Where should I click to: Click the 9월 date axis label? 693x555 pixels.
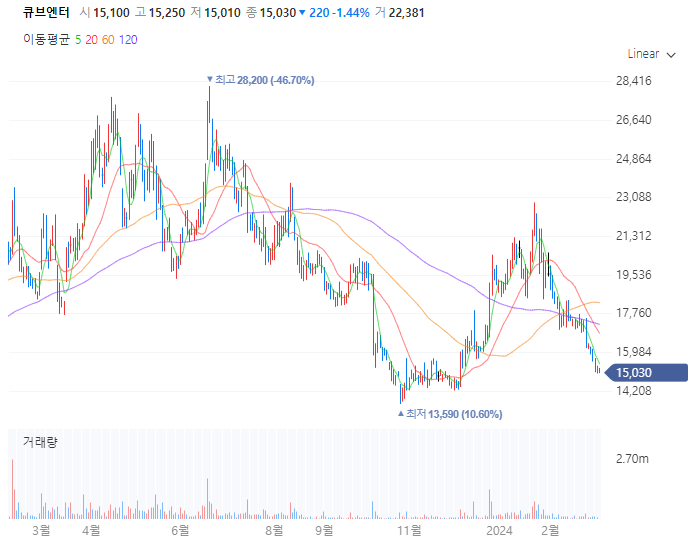[x=324, y=530]
